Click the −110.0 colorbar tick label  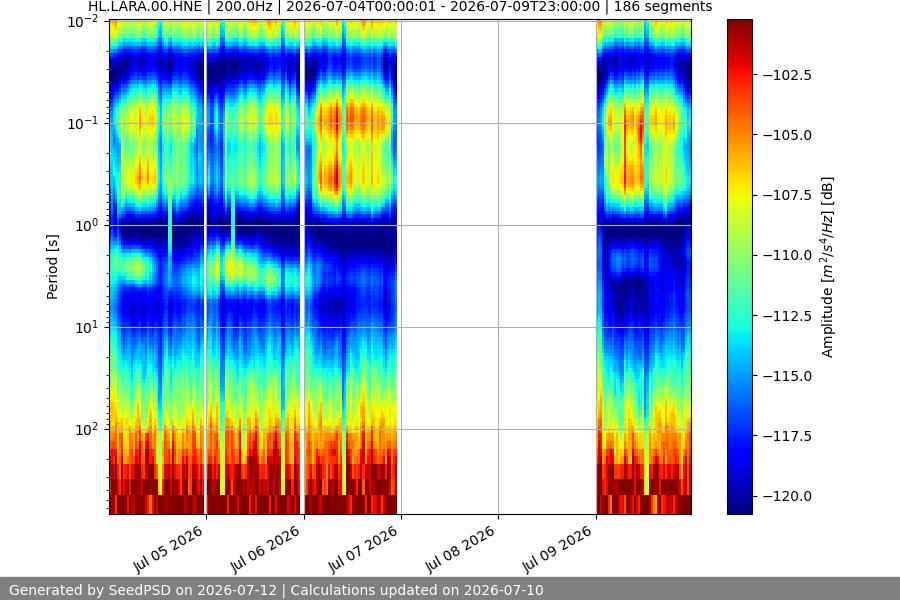pyautogui.click(x=787, y=256)
